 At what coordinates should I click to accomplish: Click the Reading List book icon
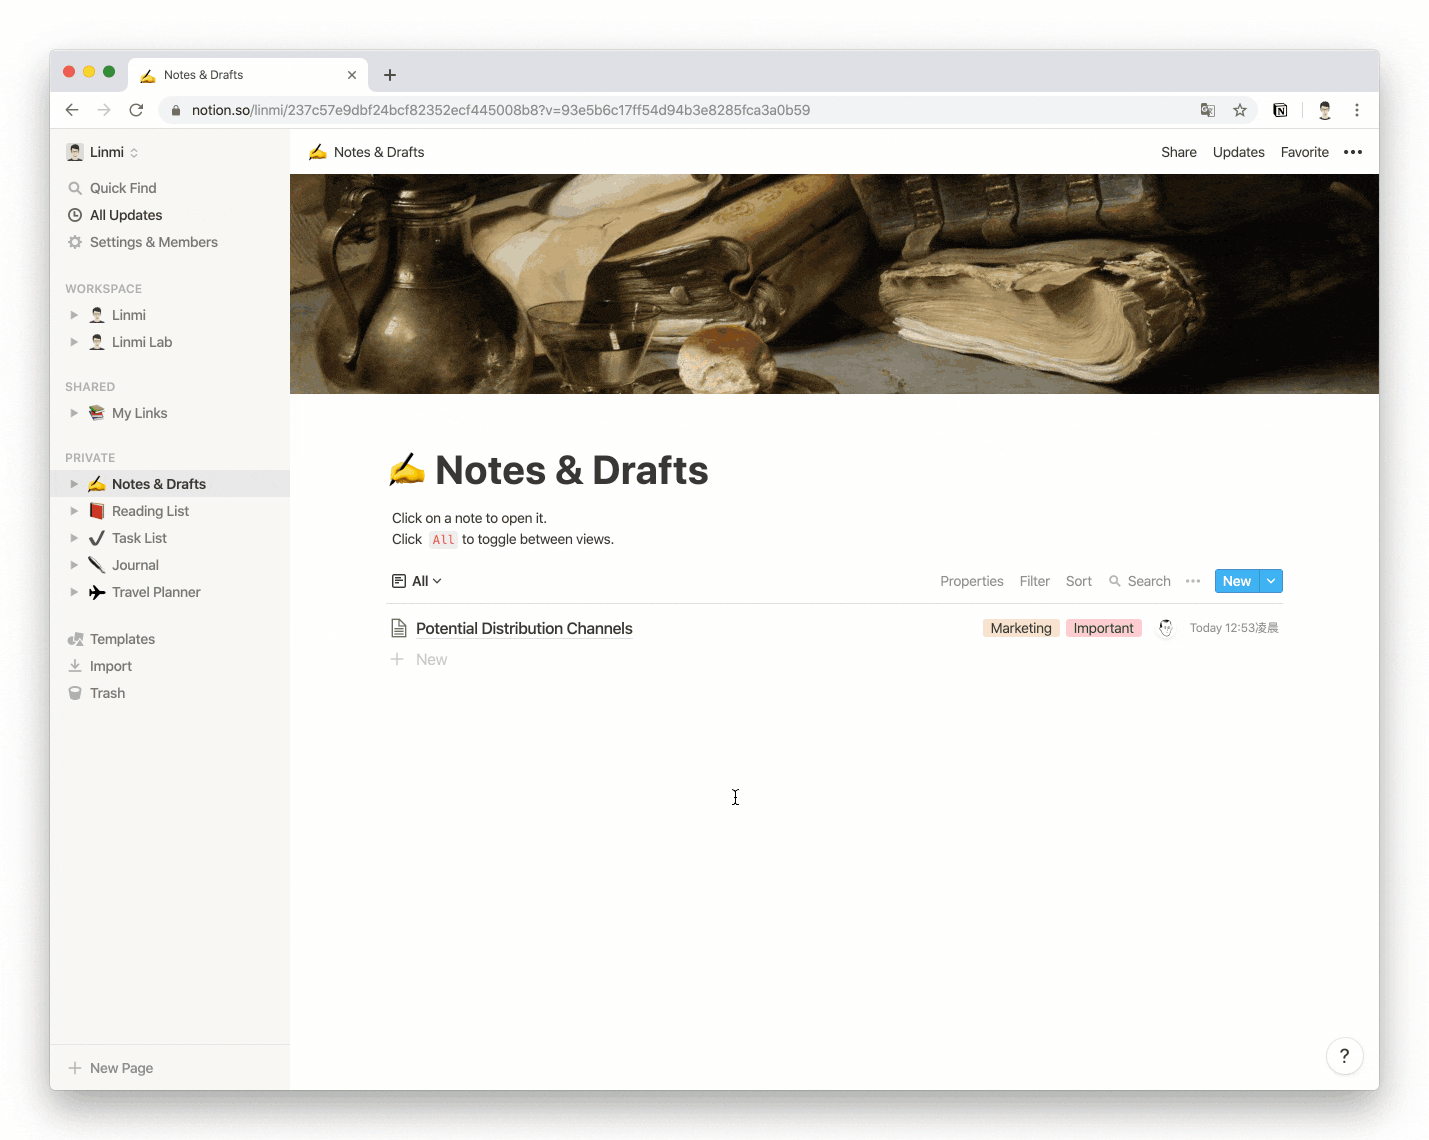(97, 511)
